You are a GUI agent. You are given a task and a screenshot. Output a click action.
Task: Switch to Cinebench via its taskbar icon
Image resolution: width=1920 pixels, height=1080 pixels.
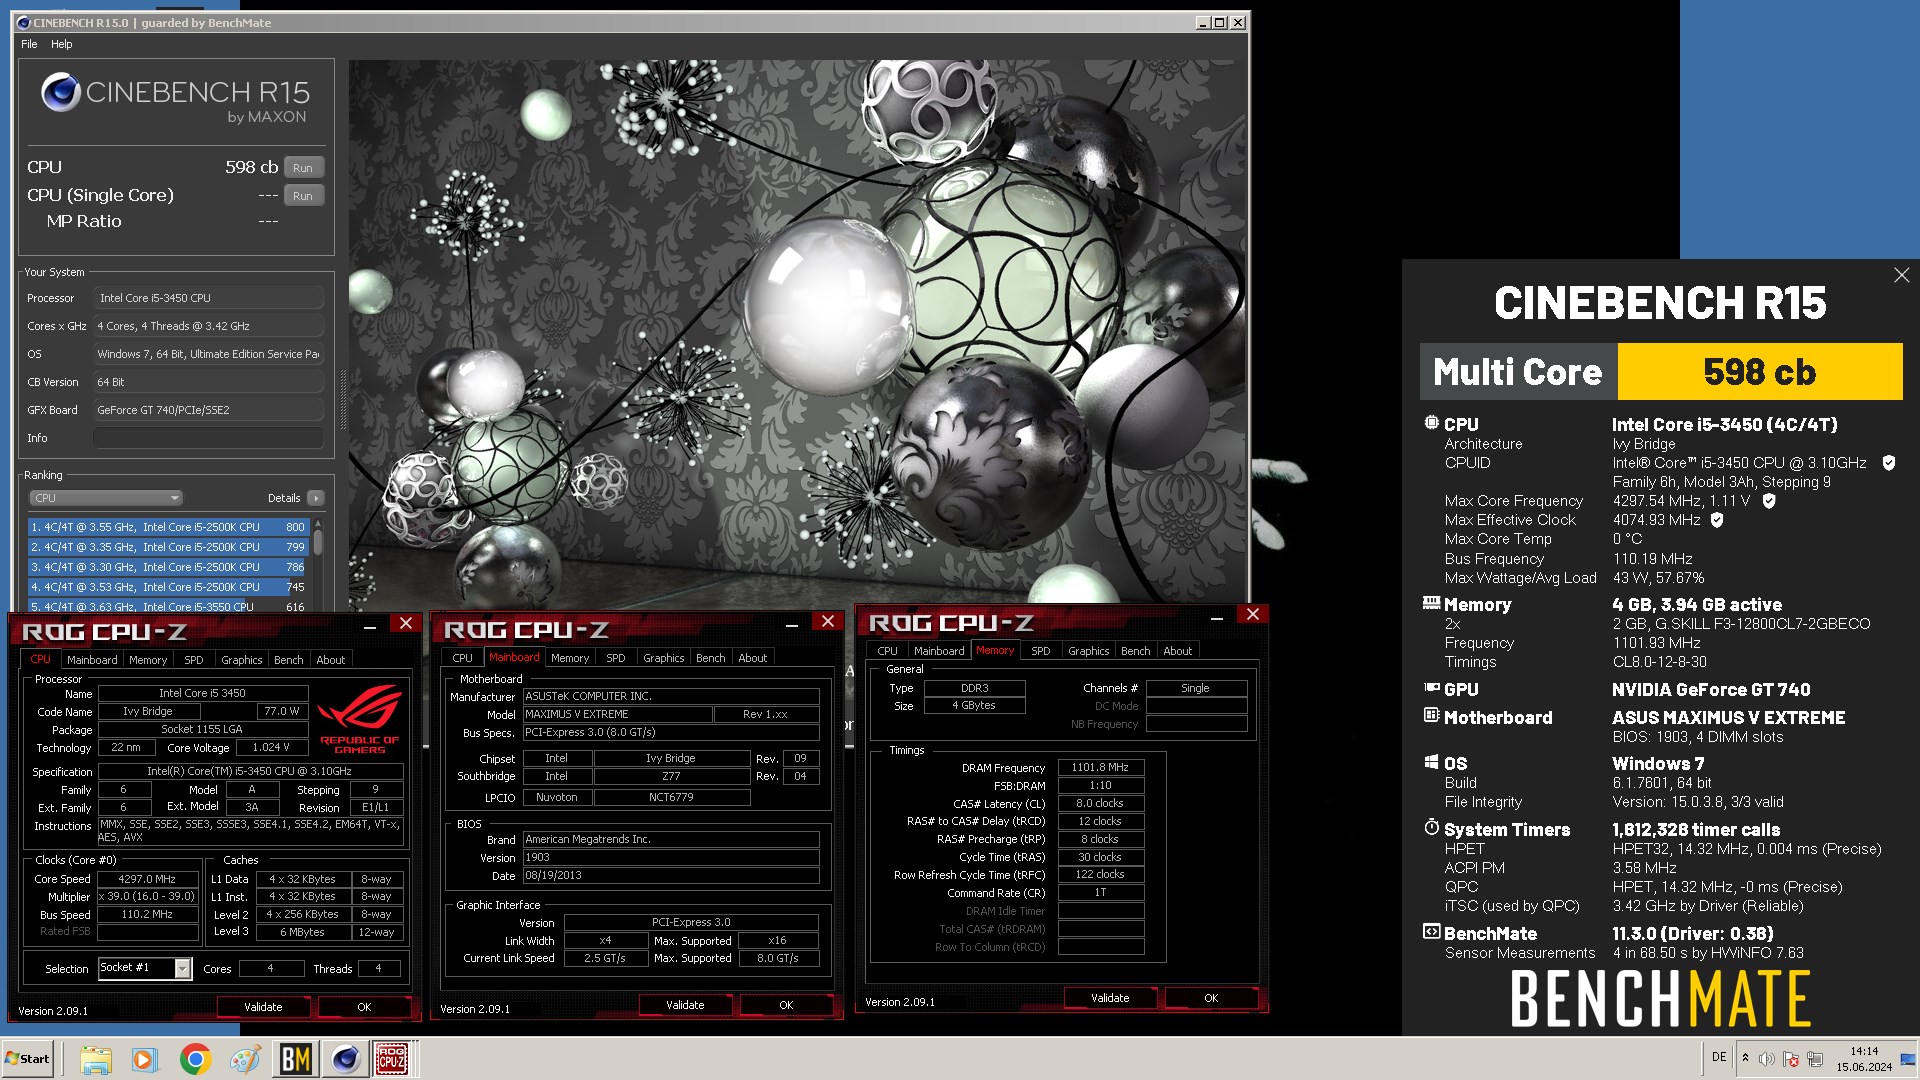tap(345, 1059)
